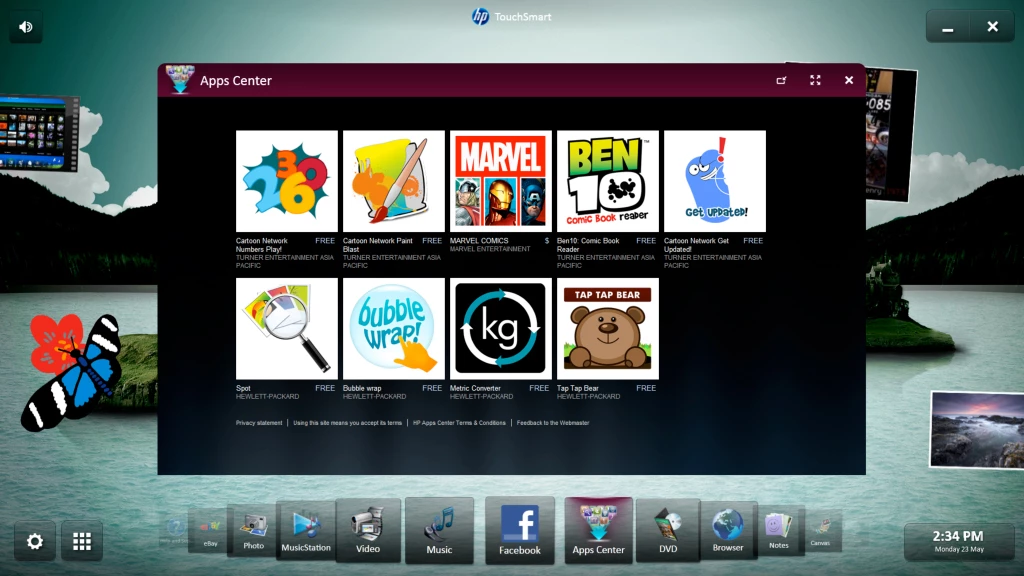Open the tilted clock widget window behind Apps Center

pyautogui.click(x=891, y=134)
